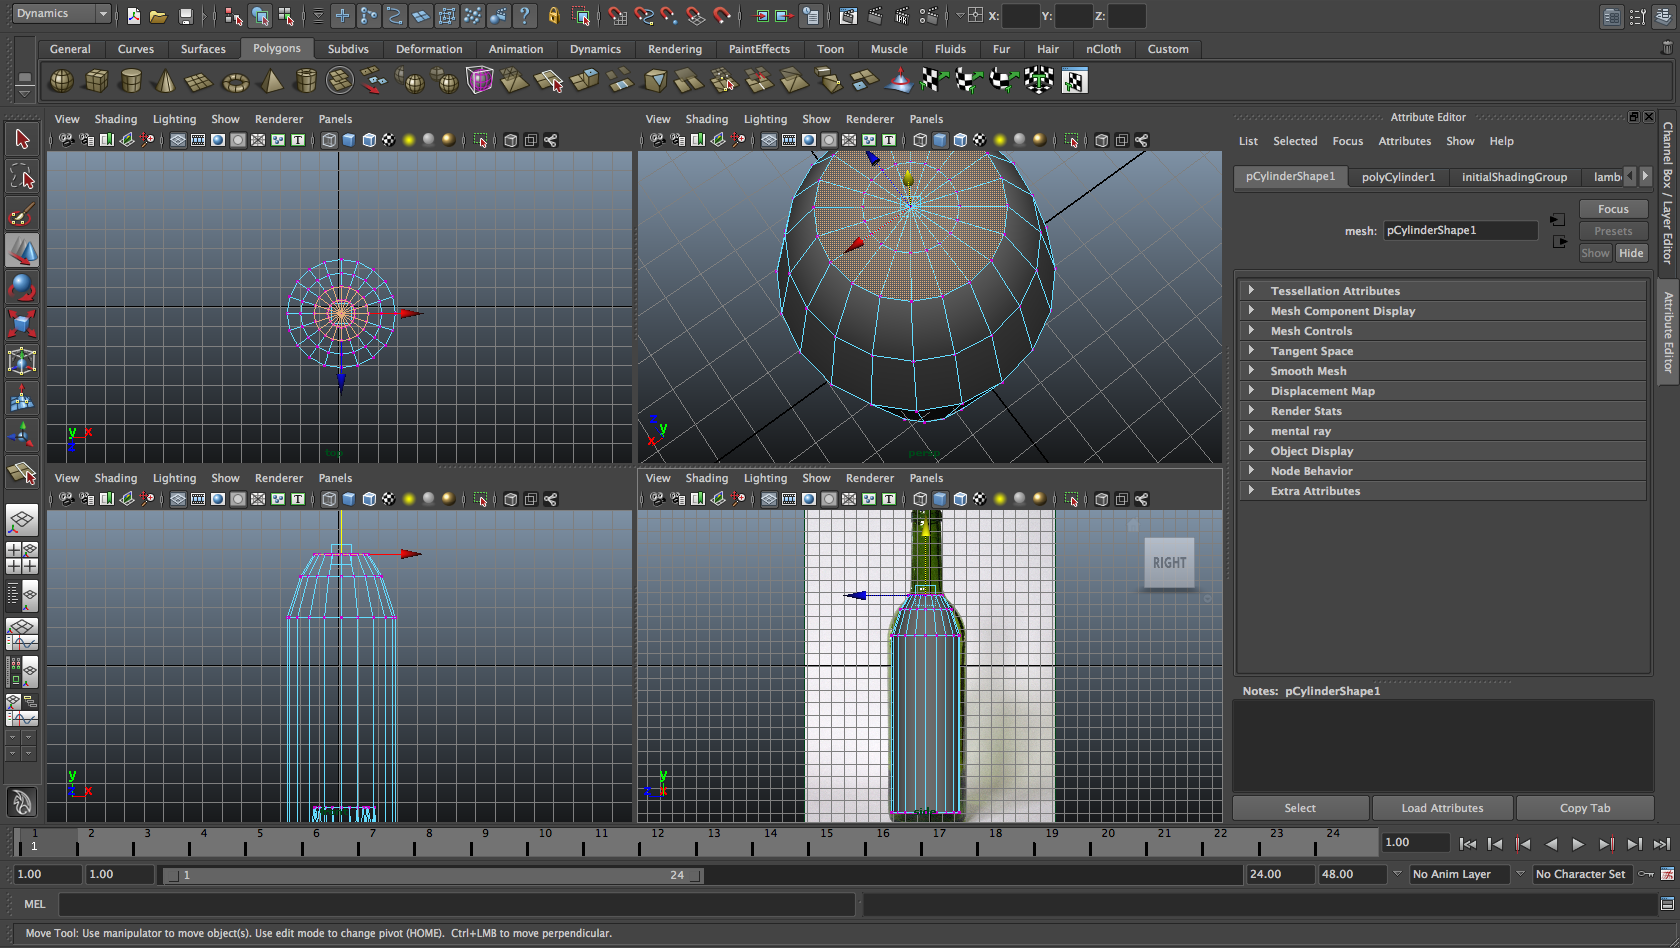
Task: Activate the Scale tool in the toolbox
Action: tap(22, 323)
